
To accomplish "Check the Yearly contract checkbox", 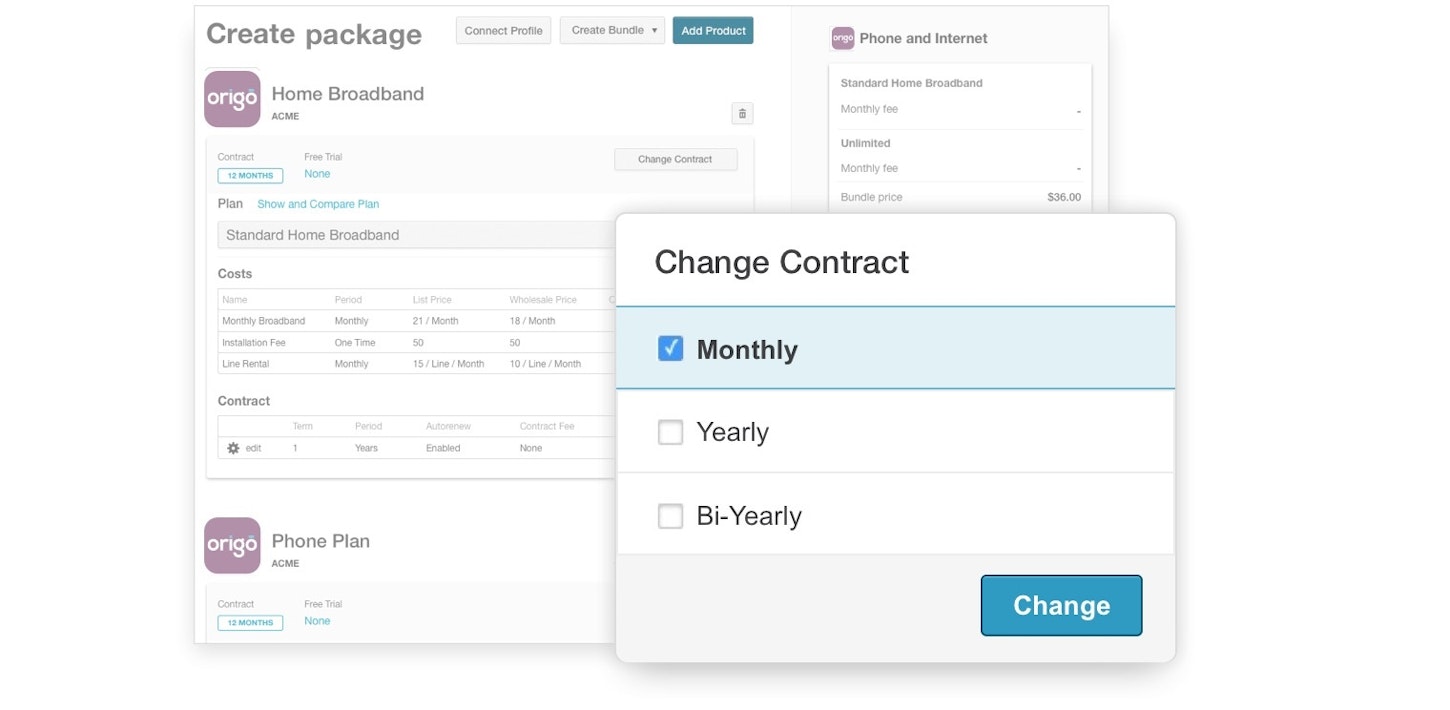I will pyautogui.click(x=671, y=432).
